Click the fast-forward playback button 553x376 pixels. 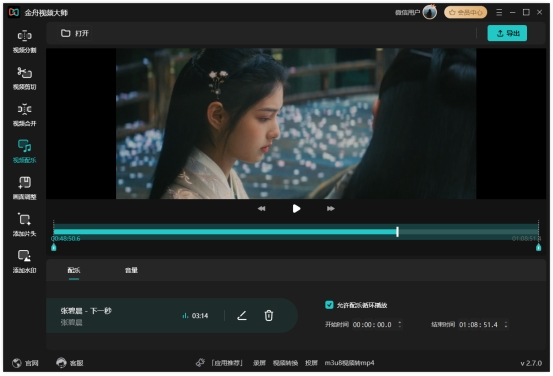330,208
